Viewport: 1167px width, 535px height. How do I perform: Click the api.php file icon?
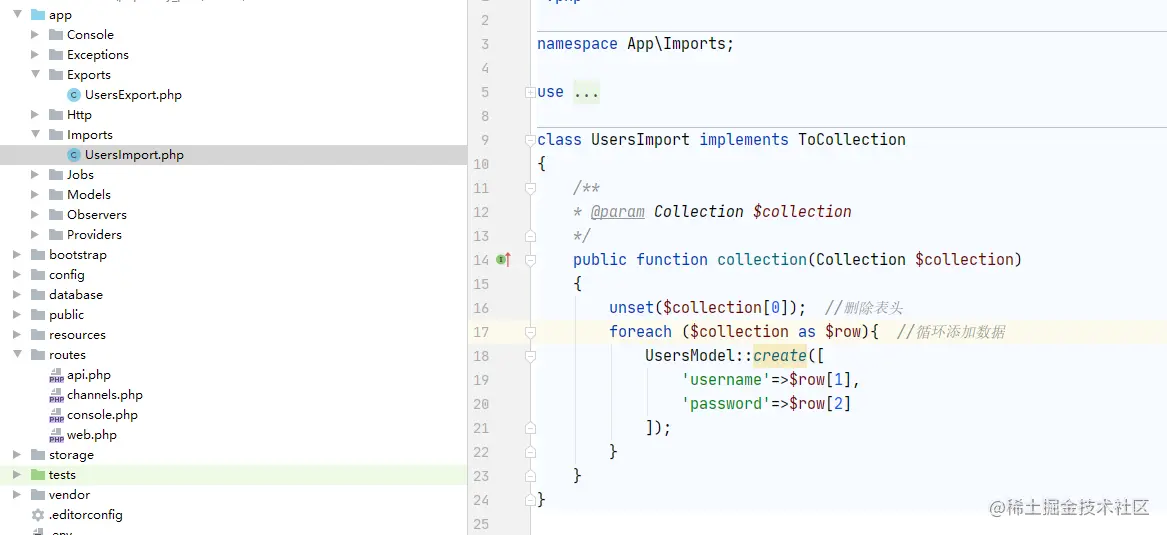57,376
